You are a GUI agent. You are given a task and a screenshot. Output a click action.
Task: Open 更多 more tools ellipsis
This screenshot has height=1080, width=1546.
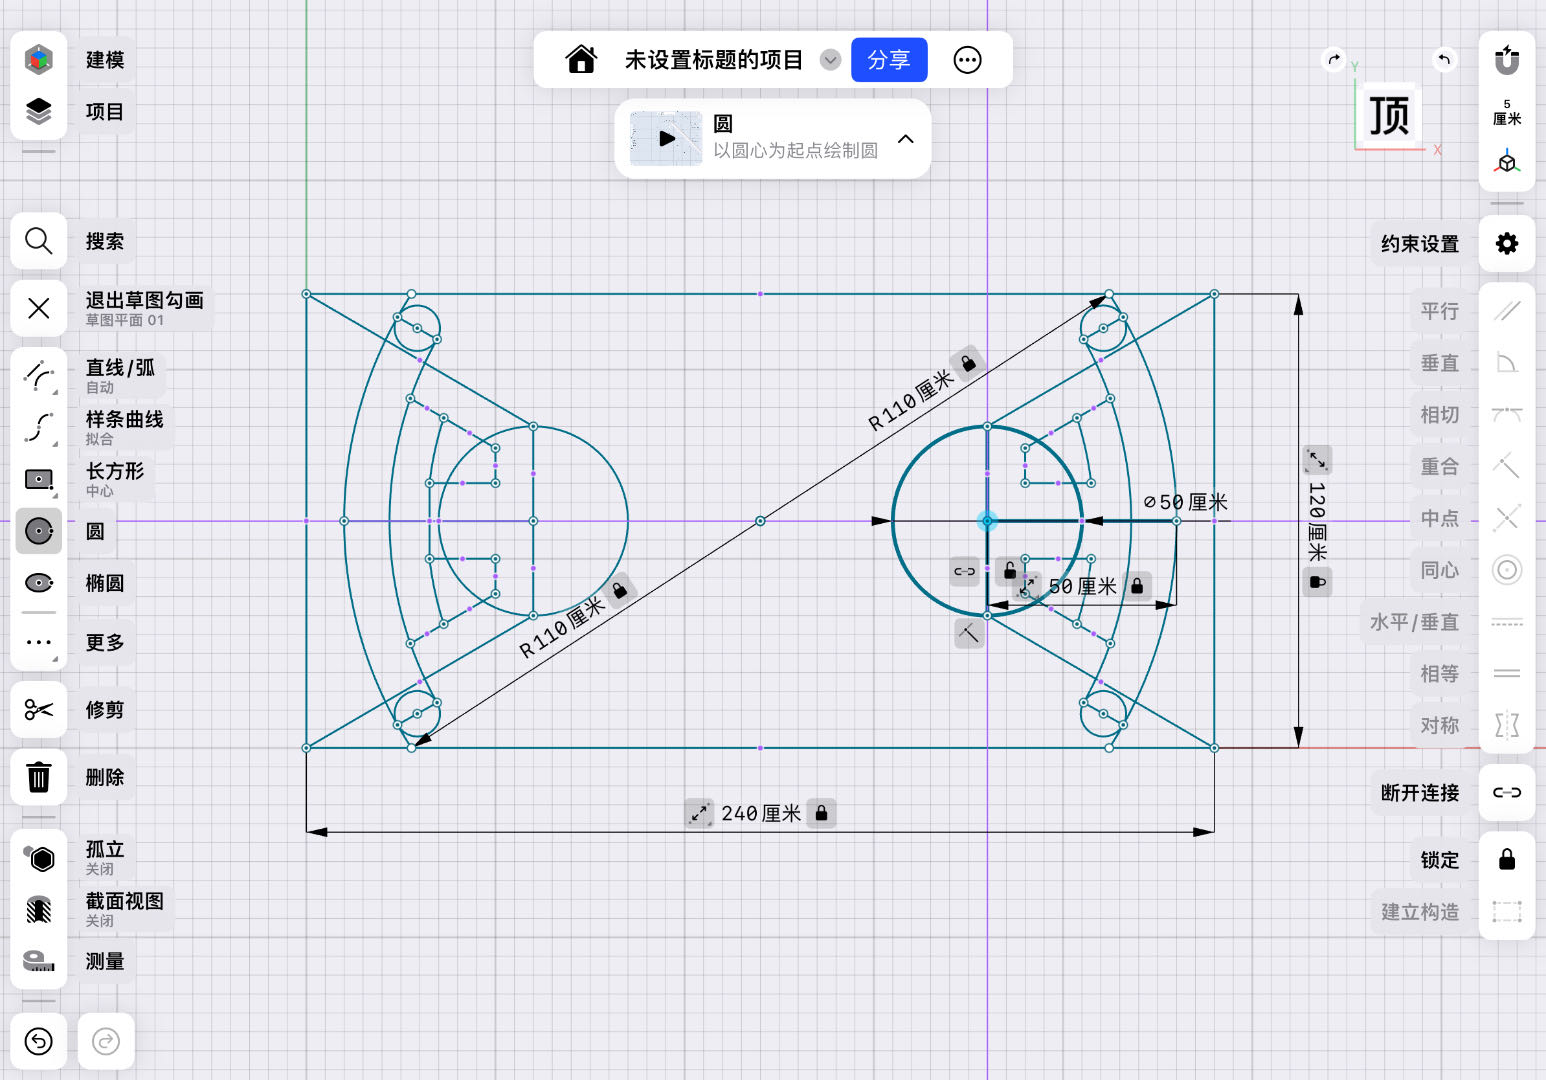point(39,642)
